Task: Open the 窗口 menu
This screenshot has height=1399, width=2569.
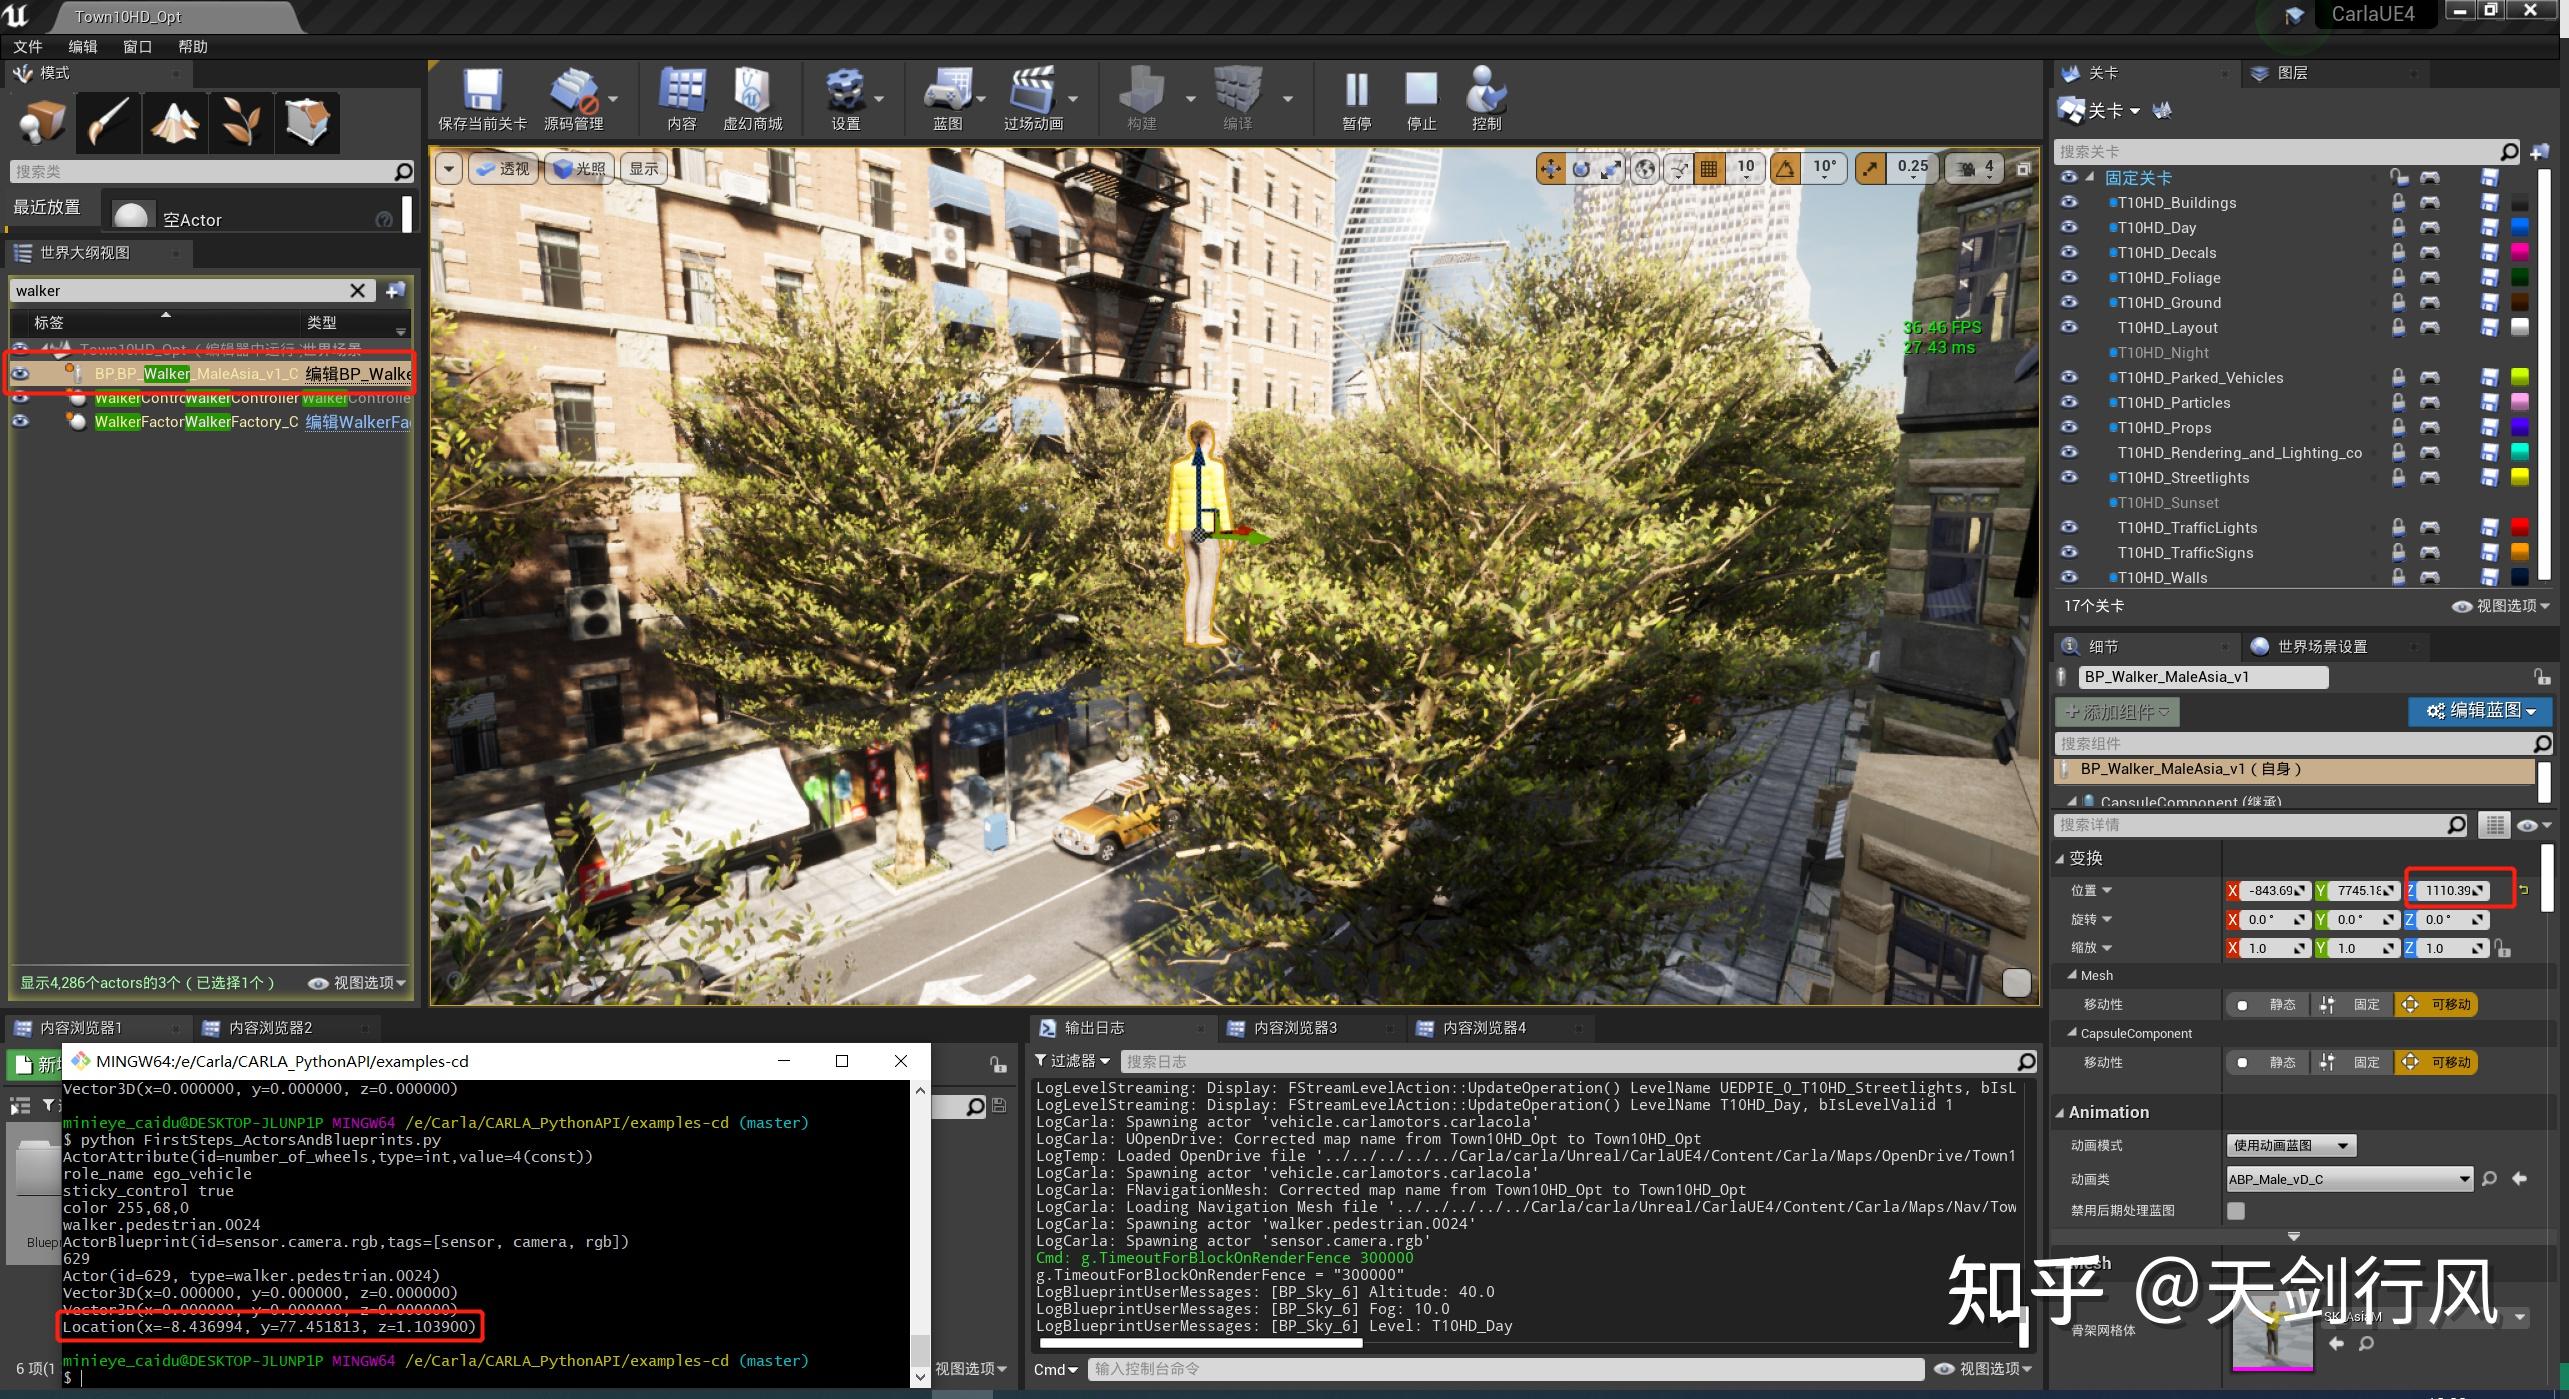Action: 137,47
